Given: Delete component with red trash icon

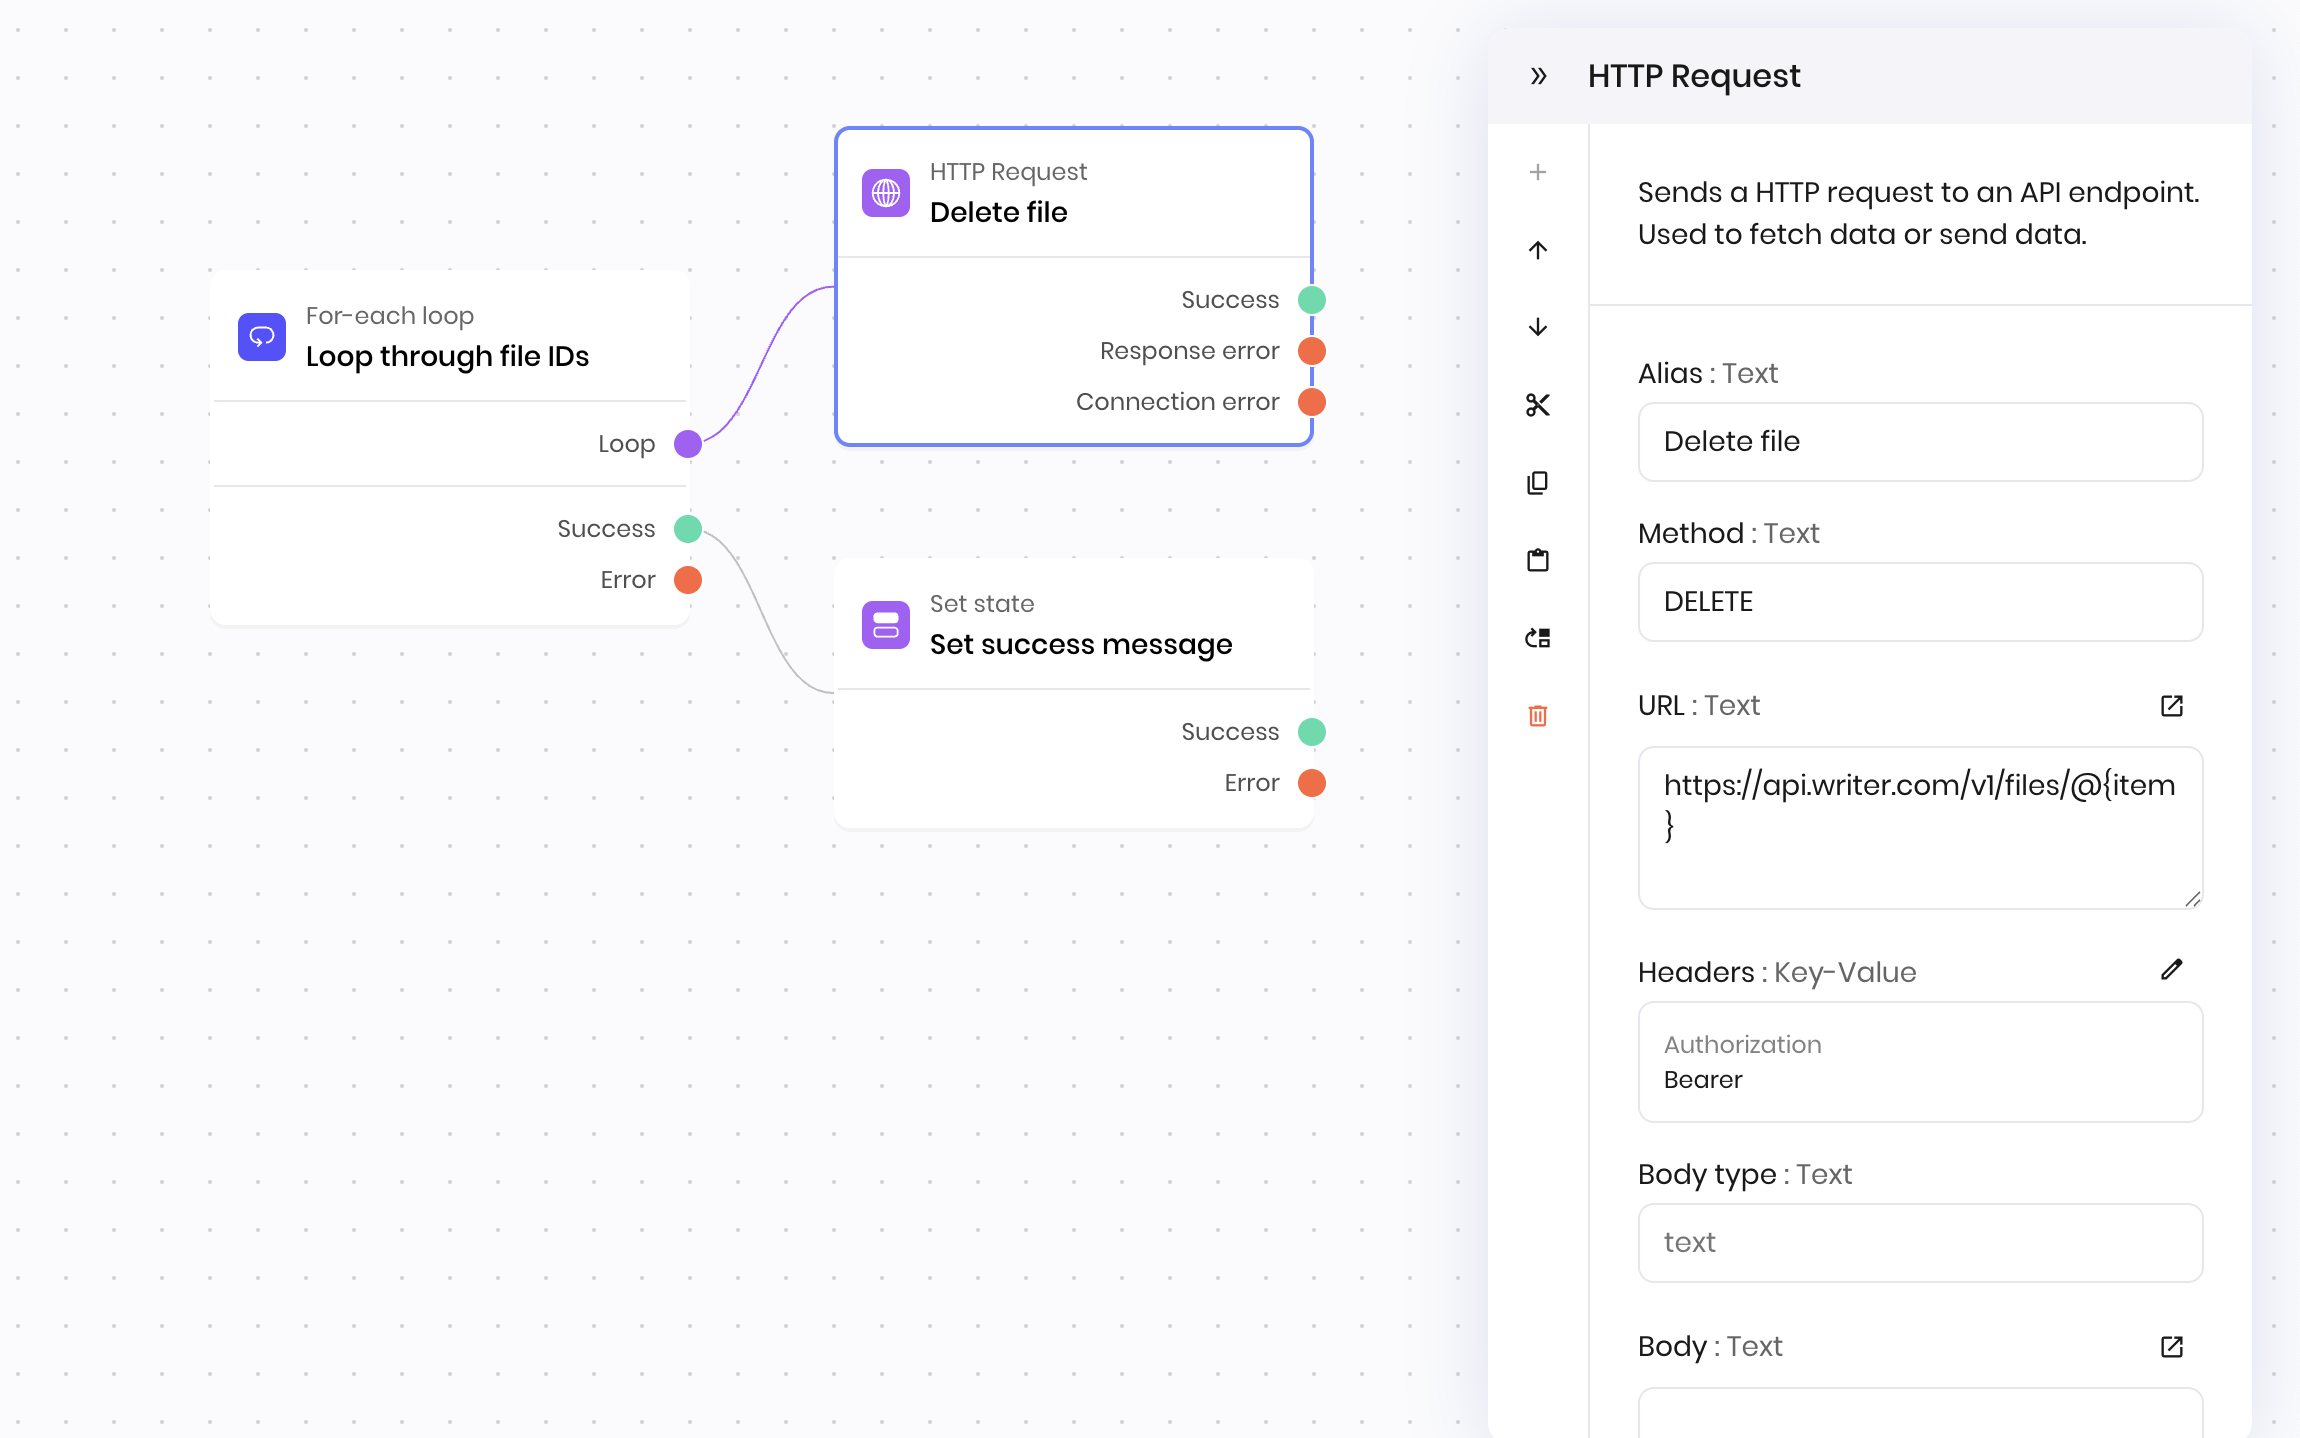Looking at the screenshot, I should 1538,716.
